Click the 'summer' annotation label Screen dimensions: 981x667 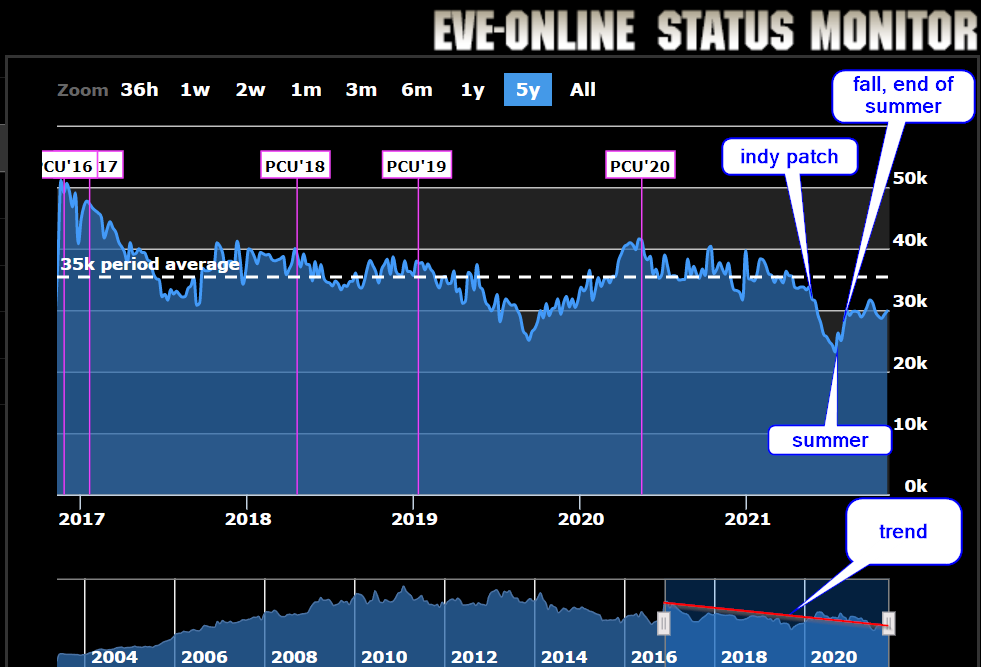[830, 440]
